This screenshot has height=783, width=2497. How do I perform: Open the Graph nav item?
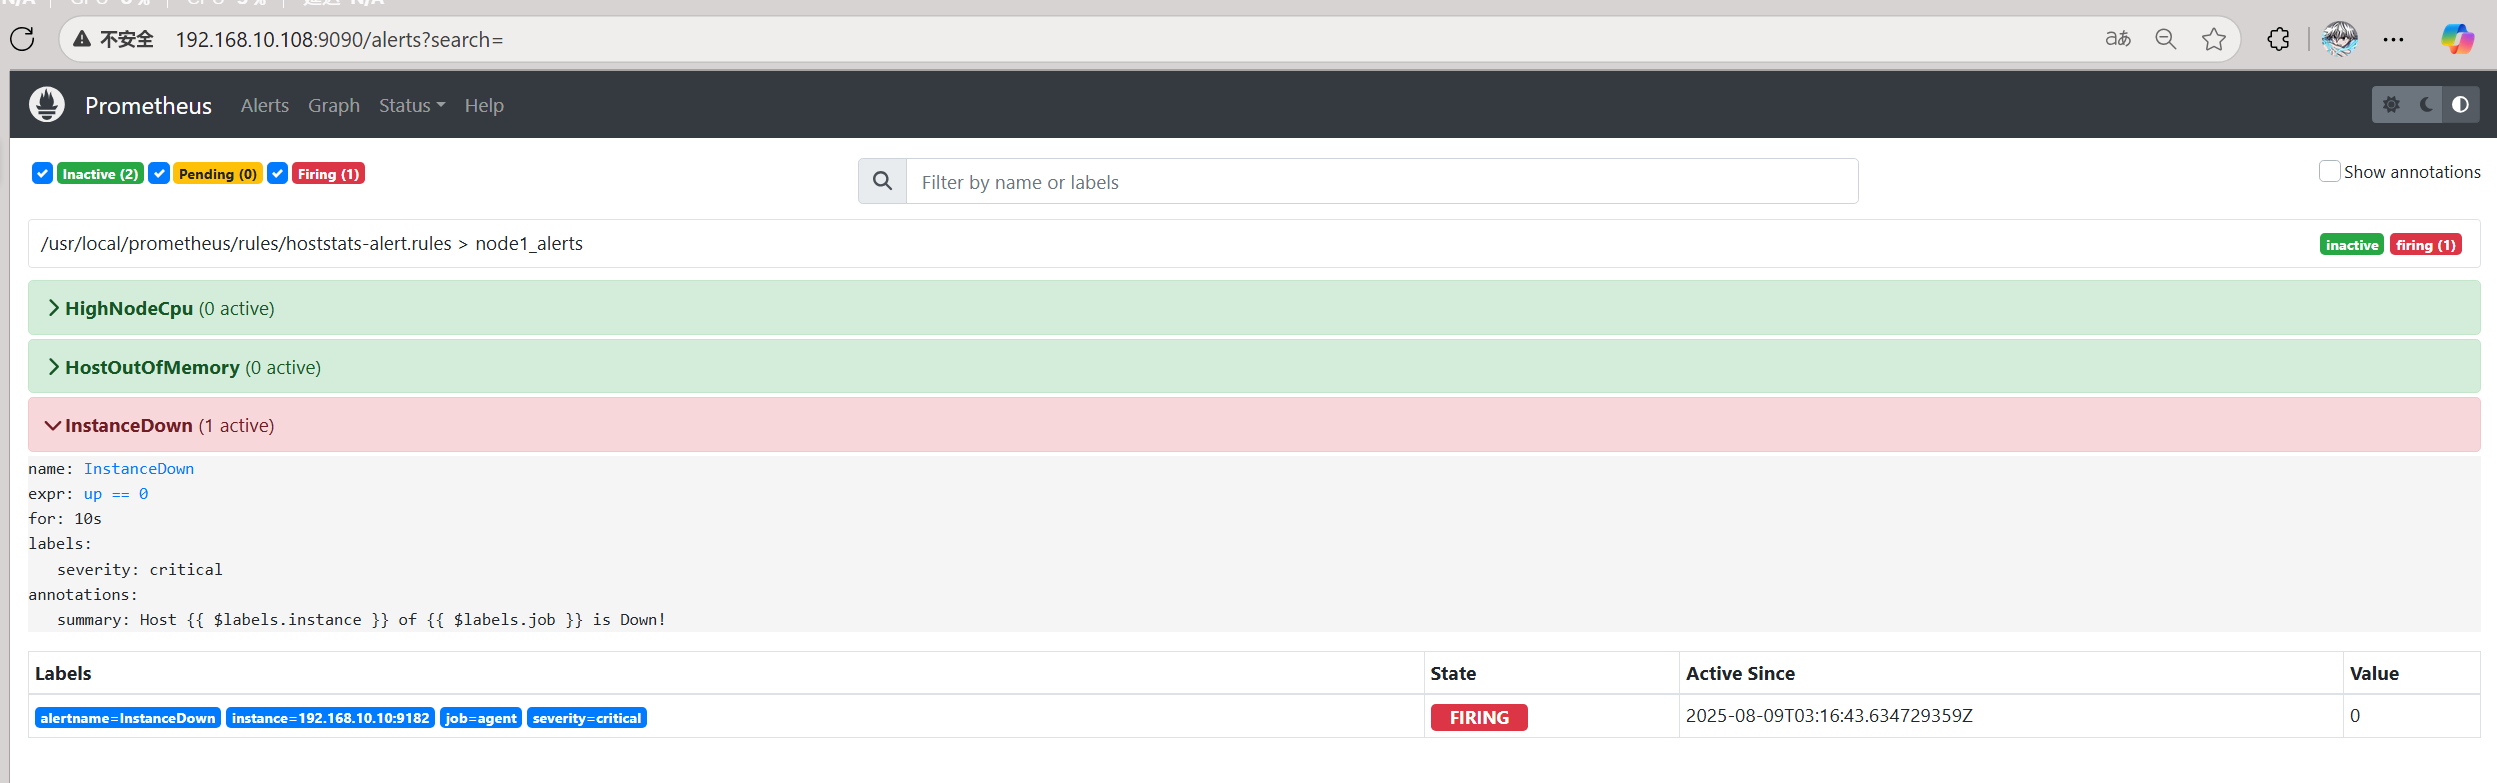tap(334, 105)
